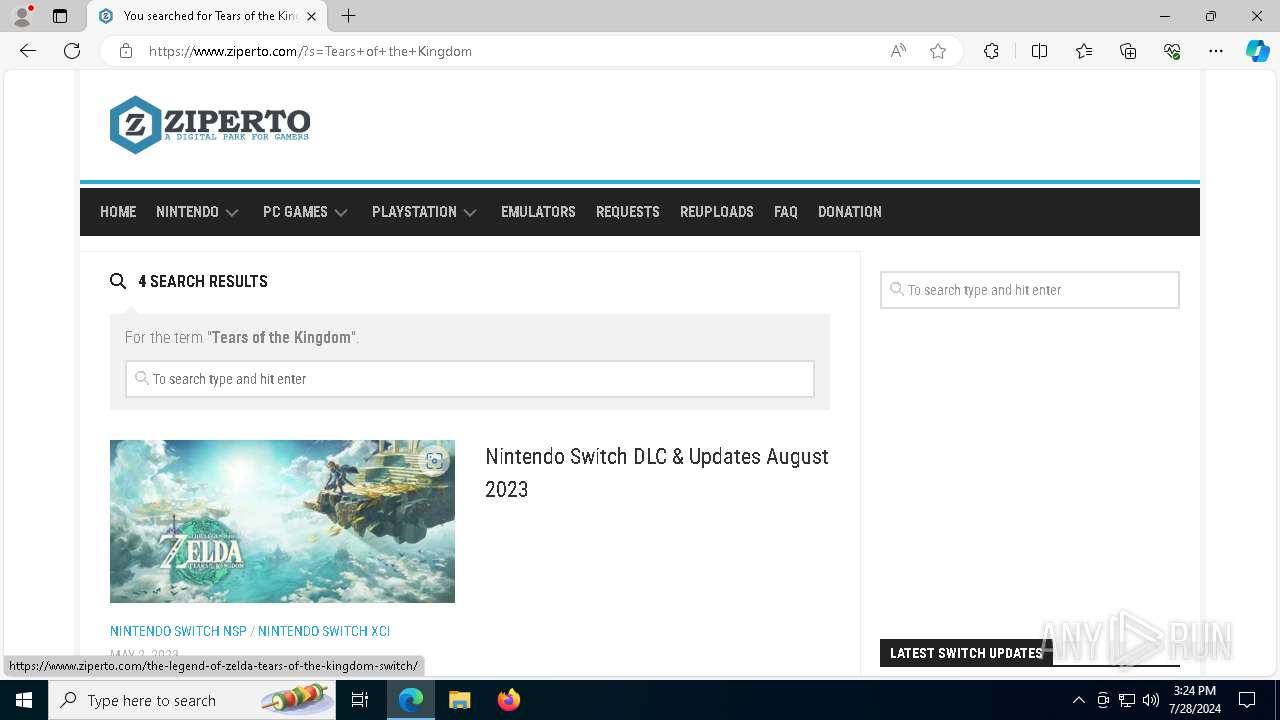
Task: Open Browser essentials heart icon
Action: (1172, 51)
